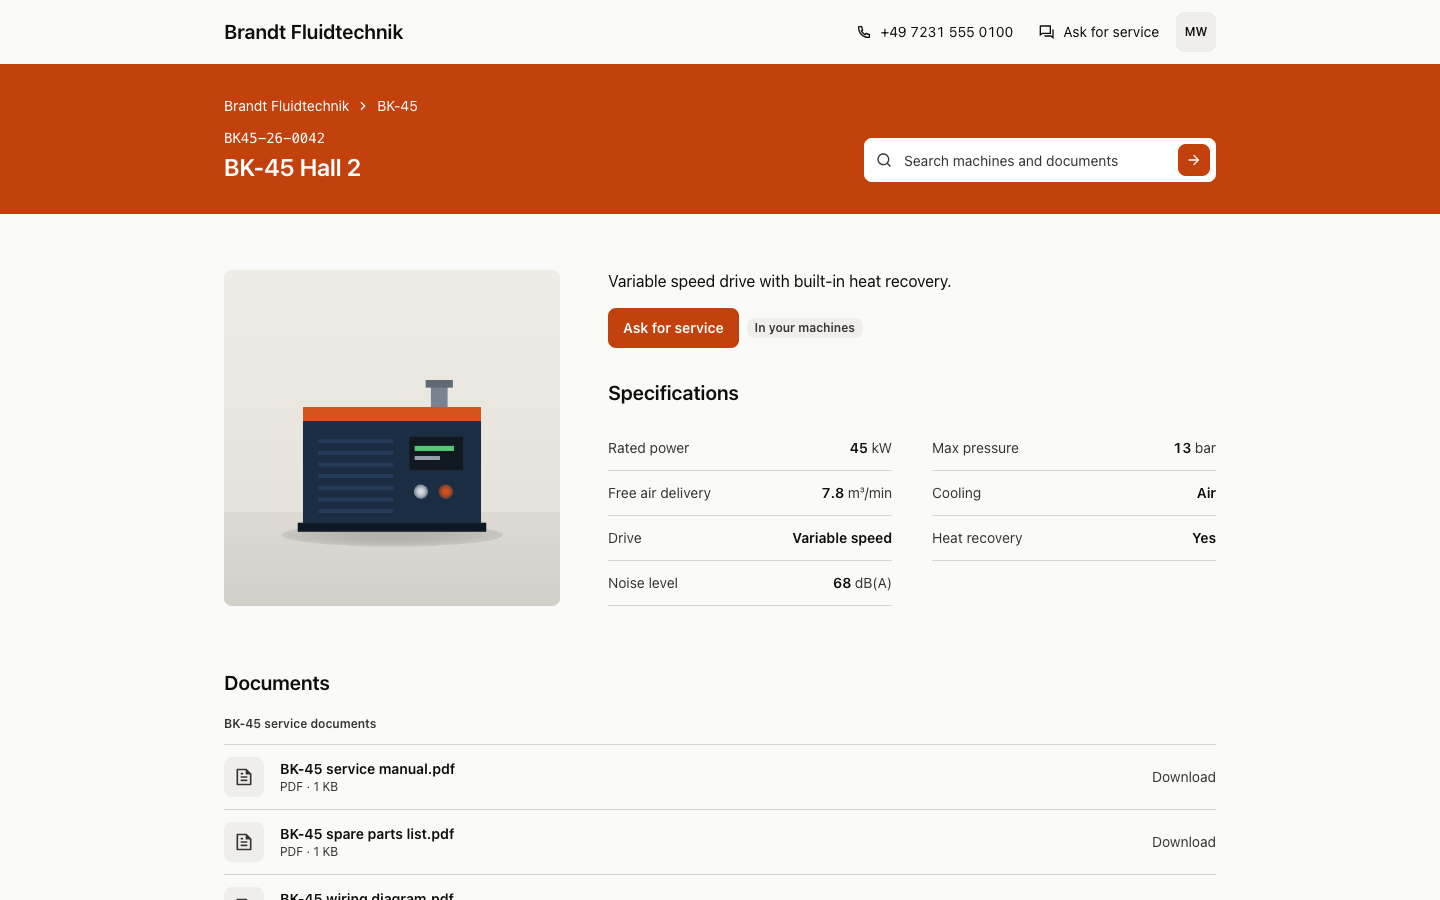The width and height of the screenshot is (1440, 900).
Task: Open the BK-45 compressor product image
Action: 392,438
